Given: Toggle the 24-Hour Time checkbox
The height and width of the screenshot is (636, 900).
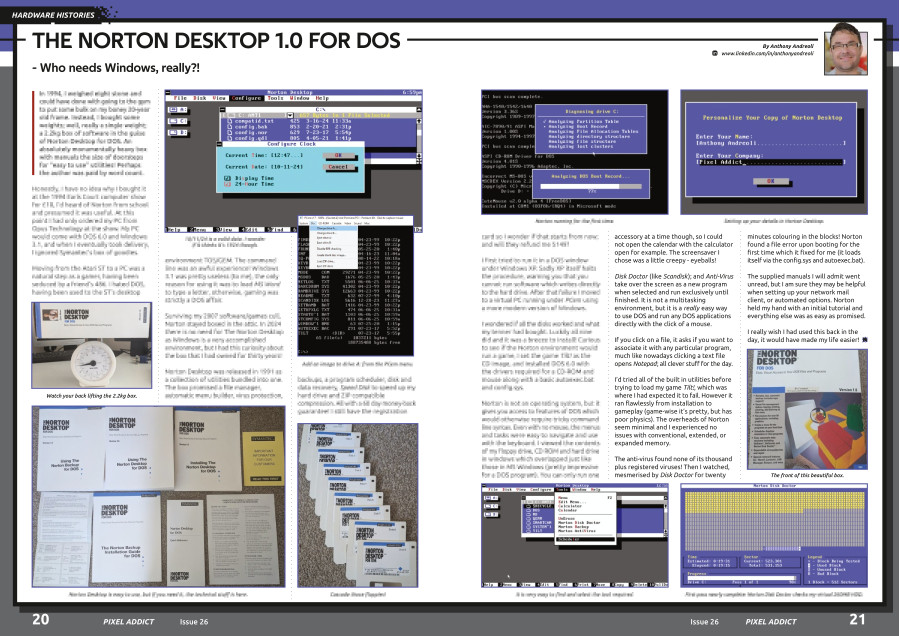Looking at the screenshot, I should pyautogui.click(x=227, y=184).
